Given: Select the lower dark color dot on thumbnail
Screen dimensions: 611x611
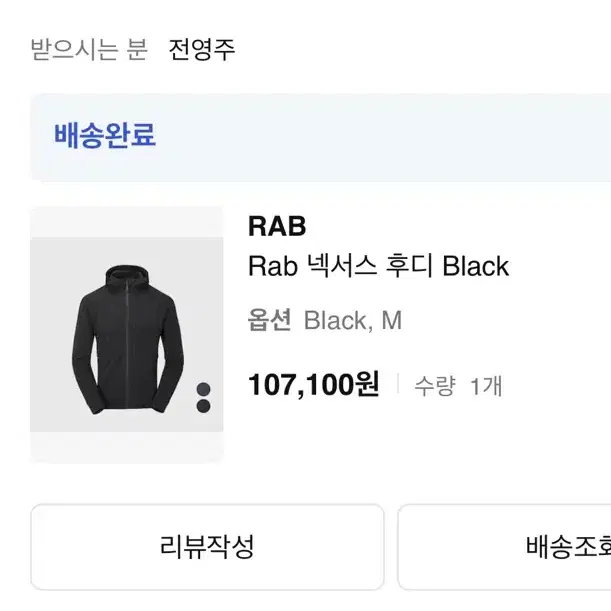Looking at the screenshot, I should pos(203,406).
